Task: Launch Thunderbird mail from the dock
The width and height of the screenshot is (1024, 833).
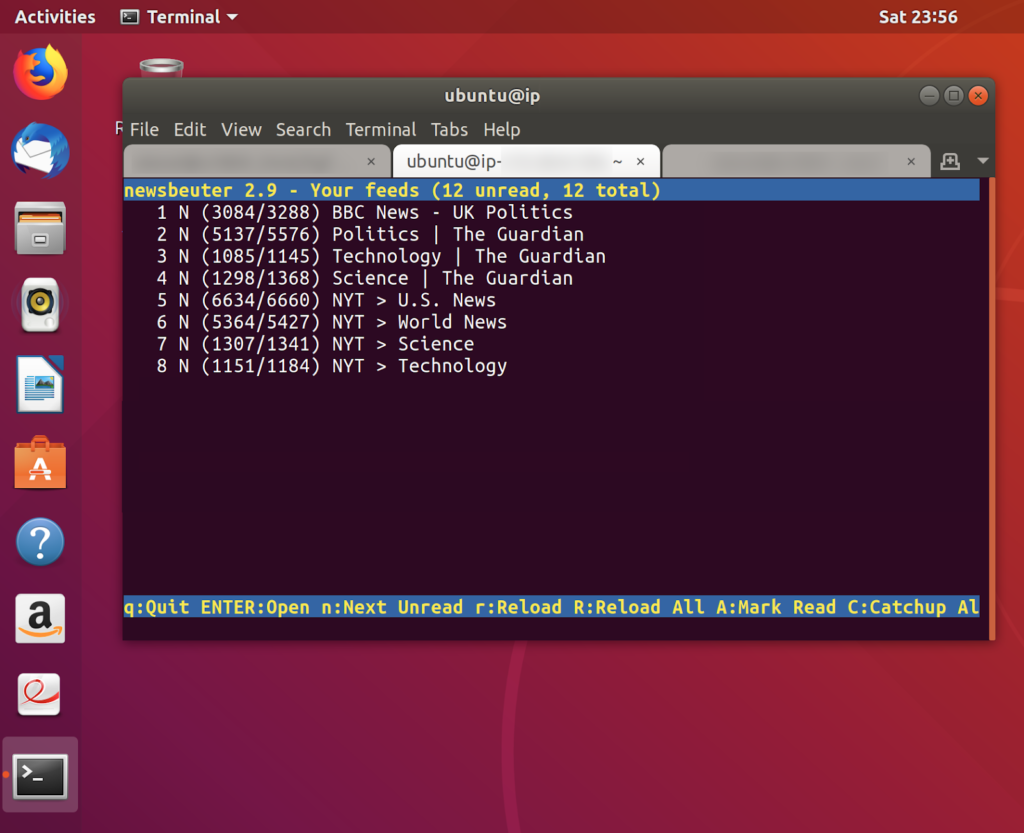Action: click(x=40, y=151)
